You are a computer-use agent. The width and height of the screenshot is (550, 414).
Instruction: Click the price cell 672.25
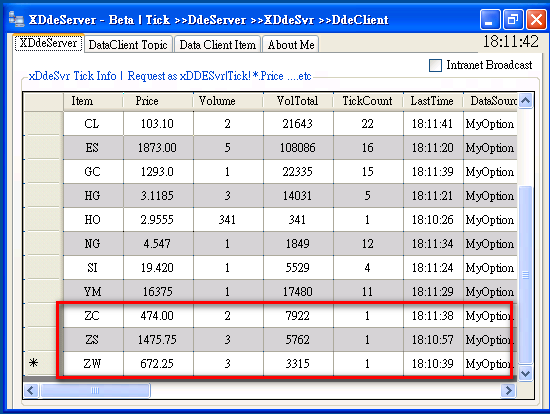point(158,363)
